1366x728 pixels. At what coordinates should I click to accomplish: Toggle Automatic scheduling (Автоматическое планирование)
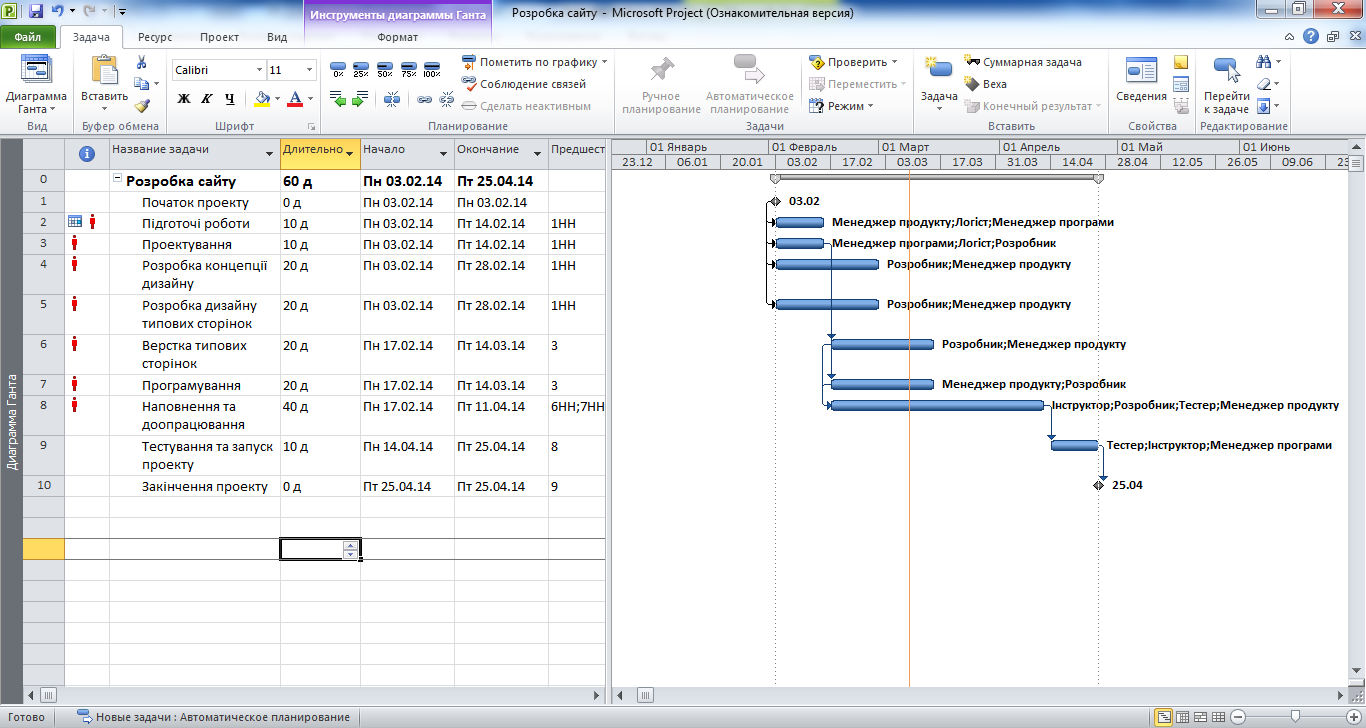click(749, 85)
